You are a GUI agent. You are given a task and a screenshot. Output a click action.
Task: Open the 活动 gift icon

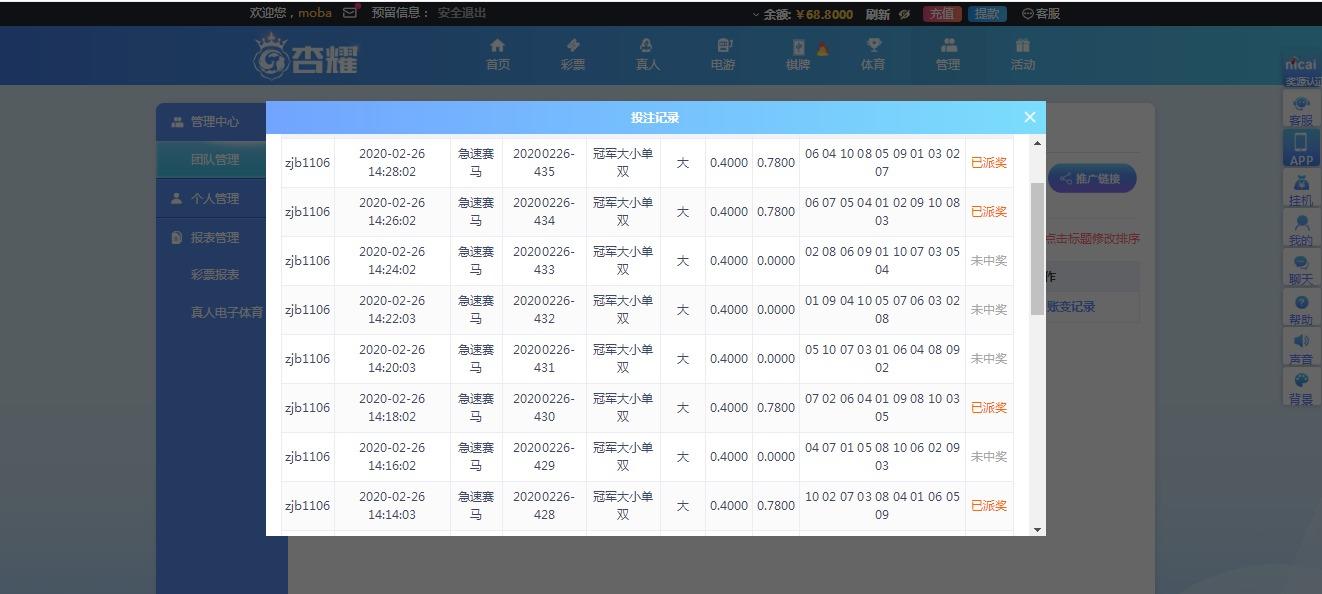click(1022, 46)
